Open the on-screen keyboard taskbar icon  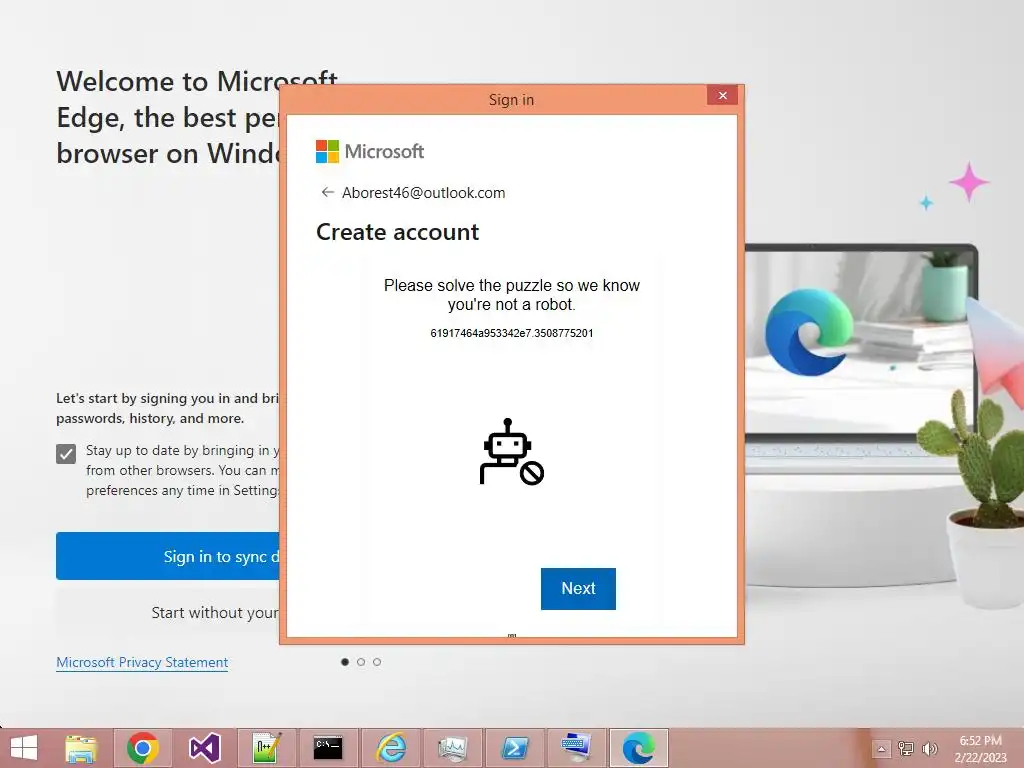point(576,748)
